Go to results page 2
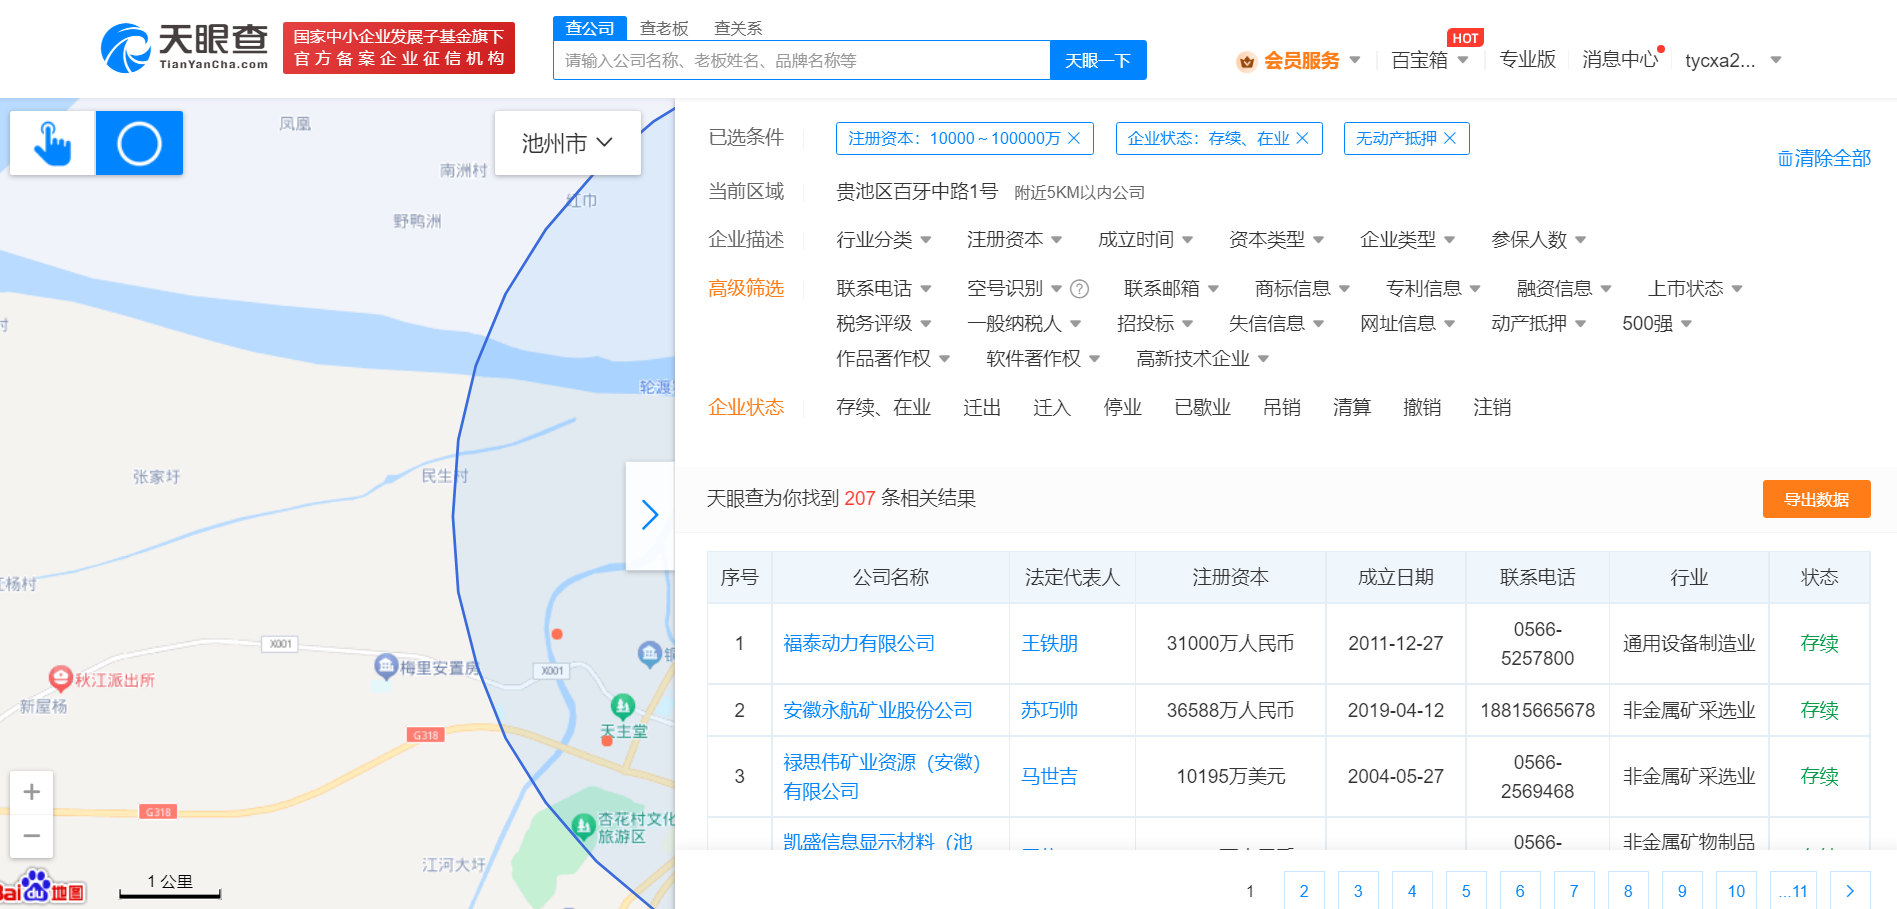Image resolution: width=1897 pixels, height=909 pixels. tap(1304, 891)
